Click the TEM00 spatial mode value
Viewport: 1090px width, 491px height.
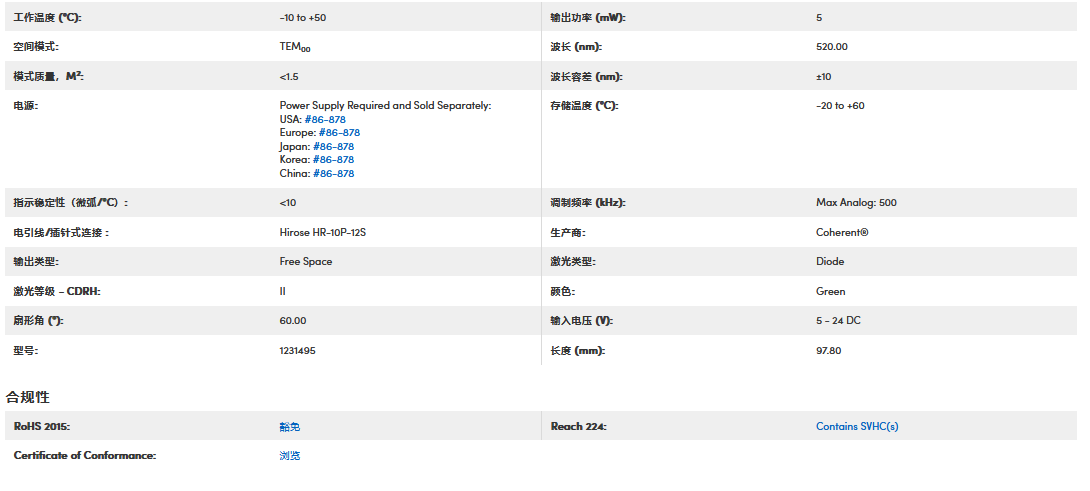[x=295, y=47]
